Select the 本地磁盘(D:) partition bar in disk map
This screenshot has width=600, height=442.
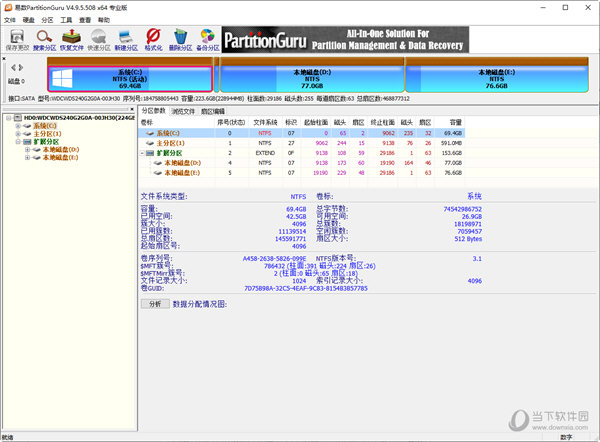pyautogui.click(x=312, y=79)
